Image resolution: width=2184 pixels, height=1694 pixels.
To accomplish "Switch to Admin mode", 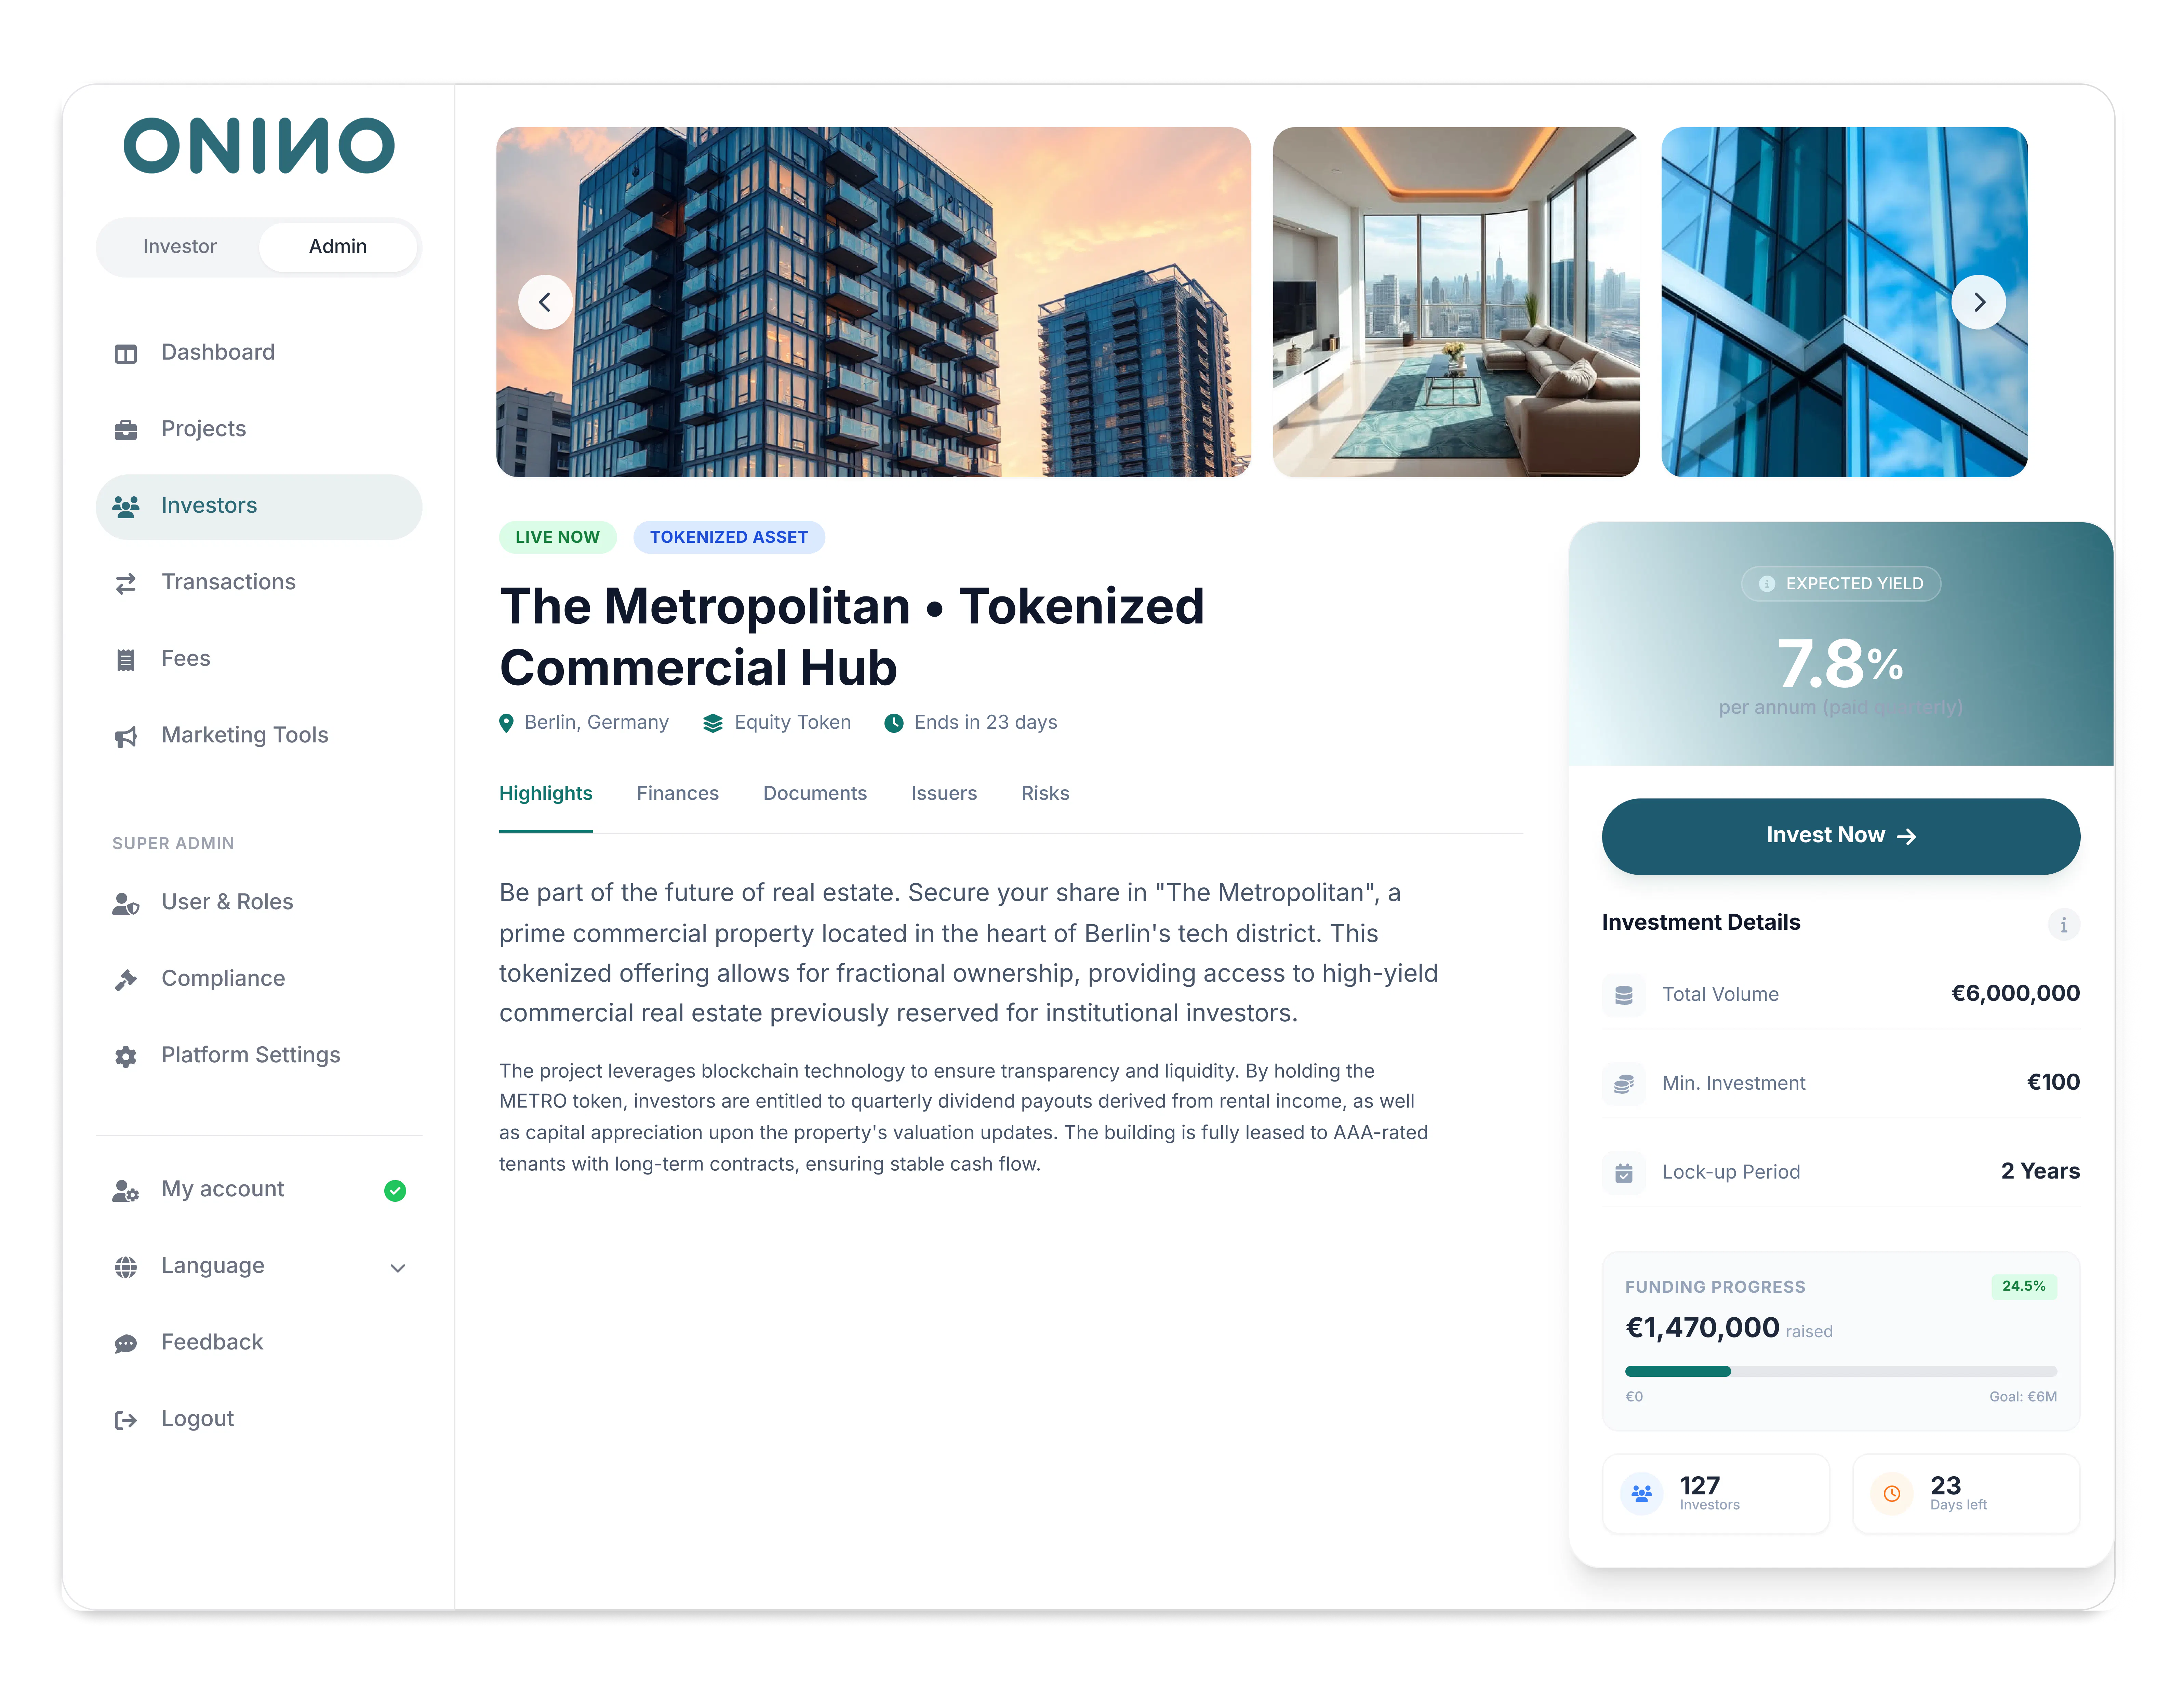I will (338, 247).
